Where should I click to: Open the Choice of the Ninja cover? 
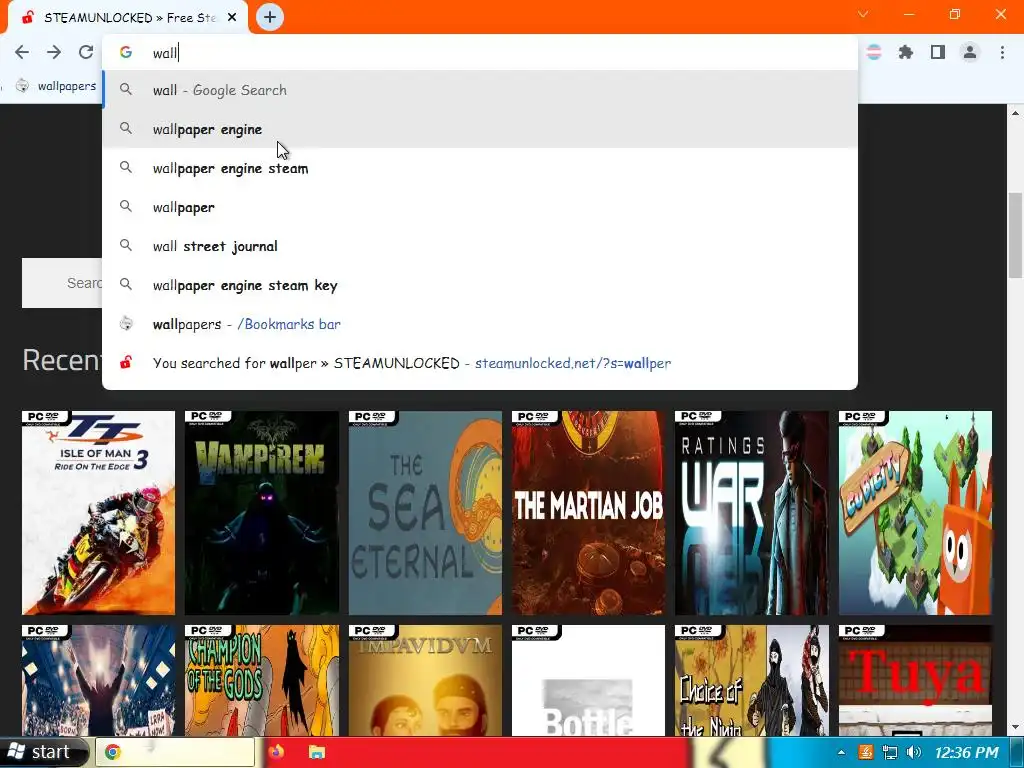[752, 680]
